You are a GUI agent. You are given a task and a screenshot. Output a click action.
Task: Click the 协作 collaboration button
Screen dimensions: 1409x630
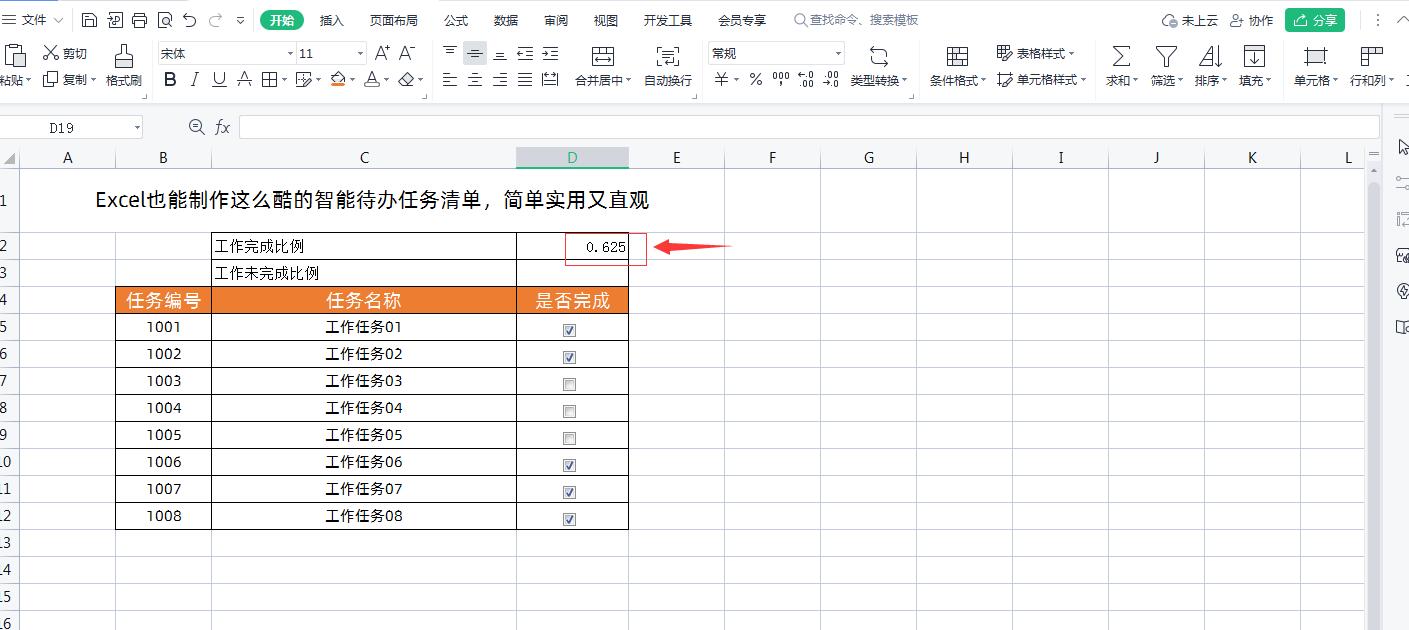pyautogui.click(x=1251, y=19)
